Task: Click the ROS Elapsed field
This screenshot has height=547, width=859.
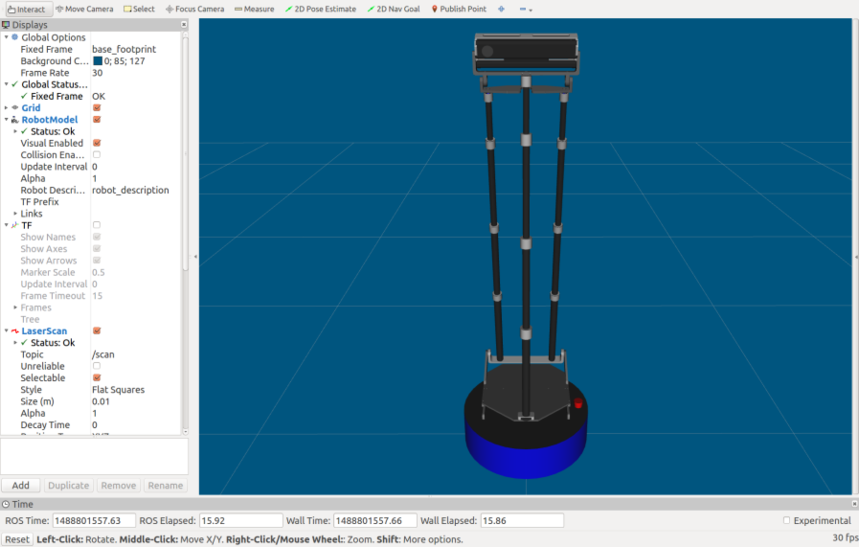Action: click(240, 521)
